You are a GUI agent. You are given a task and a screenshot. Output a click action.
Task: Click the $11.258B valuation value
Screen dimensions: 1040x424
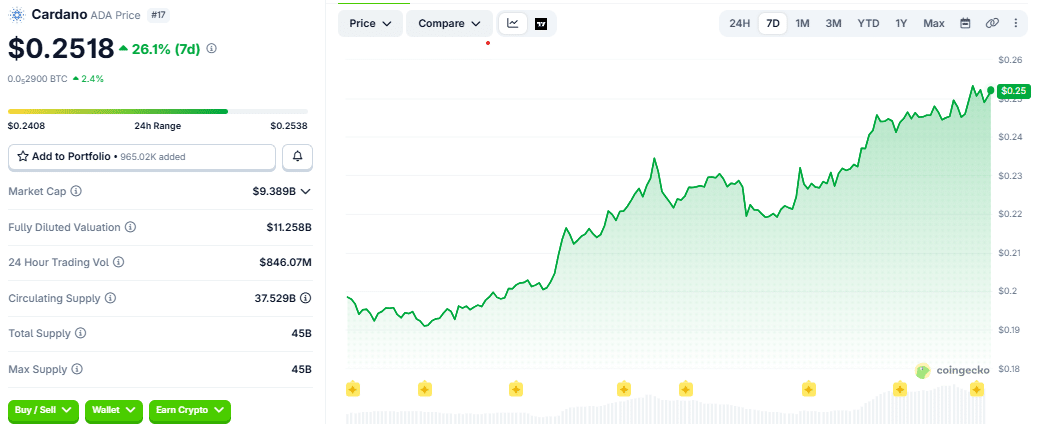289,227
